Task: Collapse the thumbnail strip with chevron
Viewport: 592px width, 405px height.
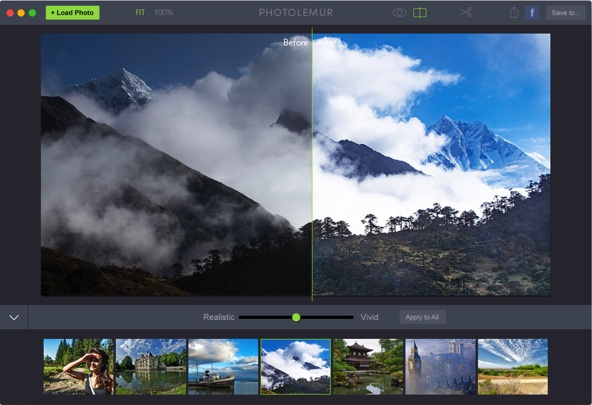Action: coord(14,317)
